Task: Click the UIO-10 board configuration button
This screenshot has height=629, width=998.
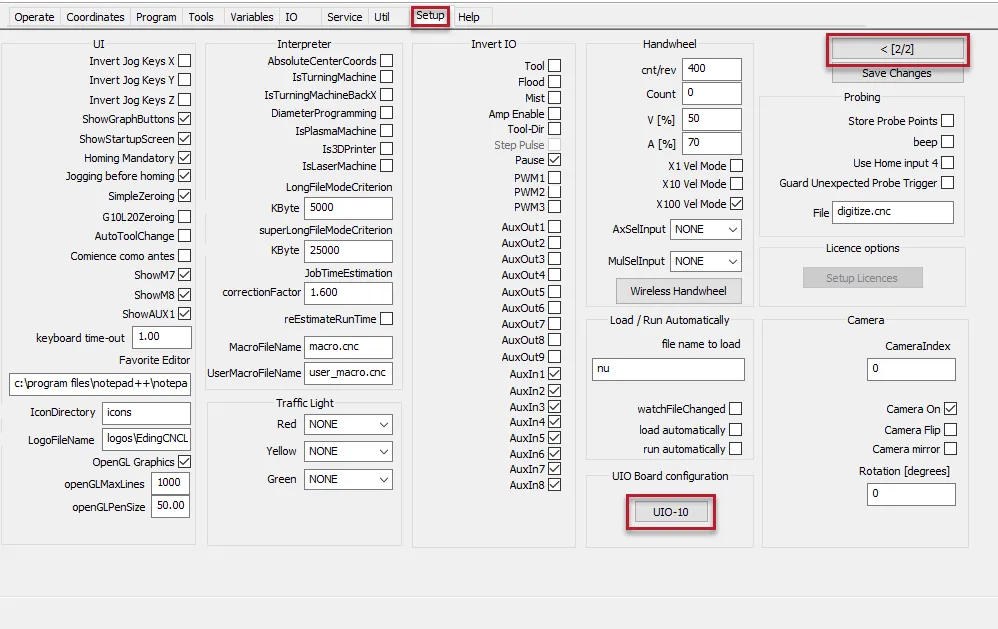Action: click(x=671, y=512)
